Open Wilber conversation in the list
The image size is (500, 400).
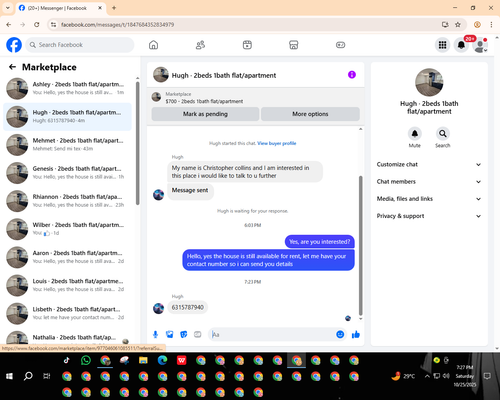tap(67, 229)
